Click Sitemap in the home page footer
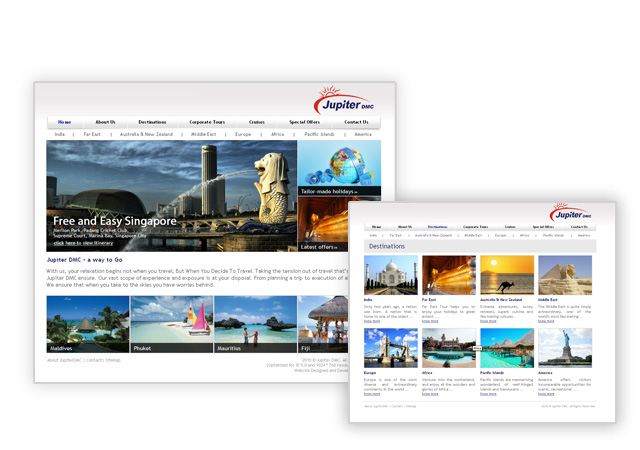The width and height of the screenshot is (640, 450). [x=113, y=360]
